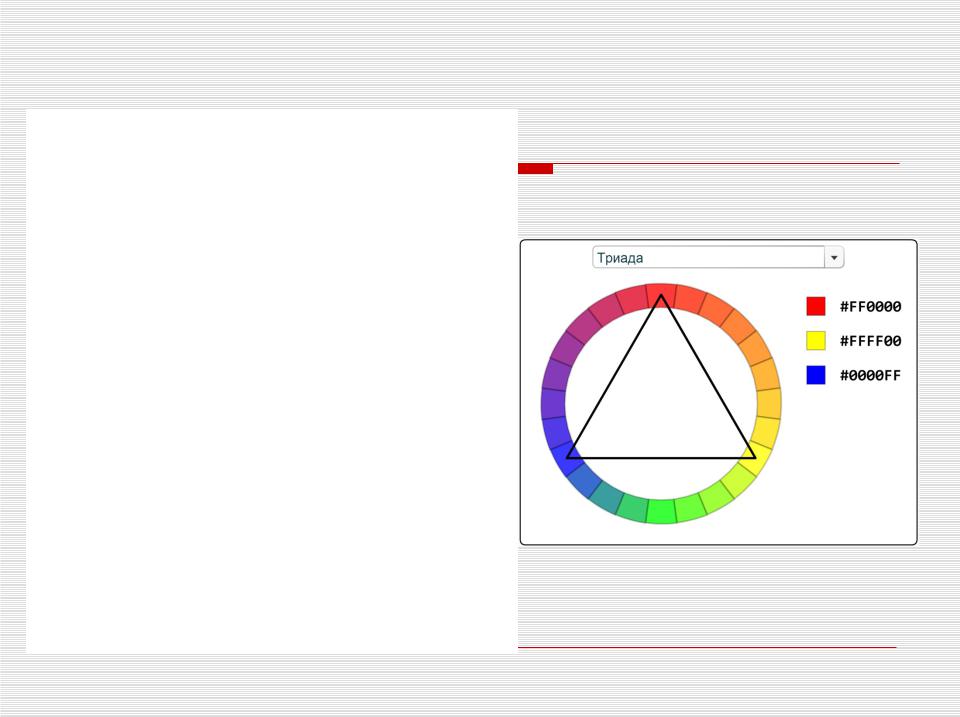Pick the bright green wheel segment

(661, 512)
